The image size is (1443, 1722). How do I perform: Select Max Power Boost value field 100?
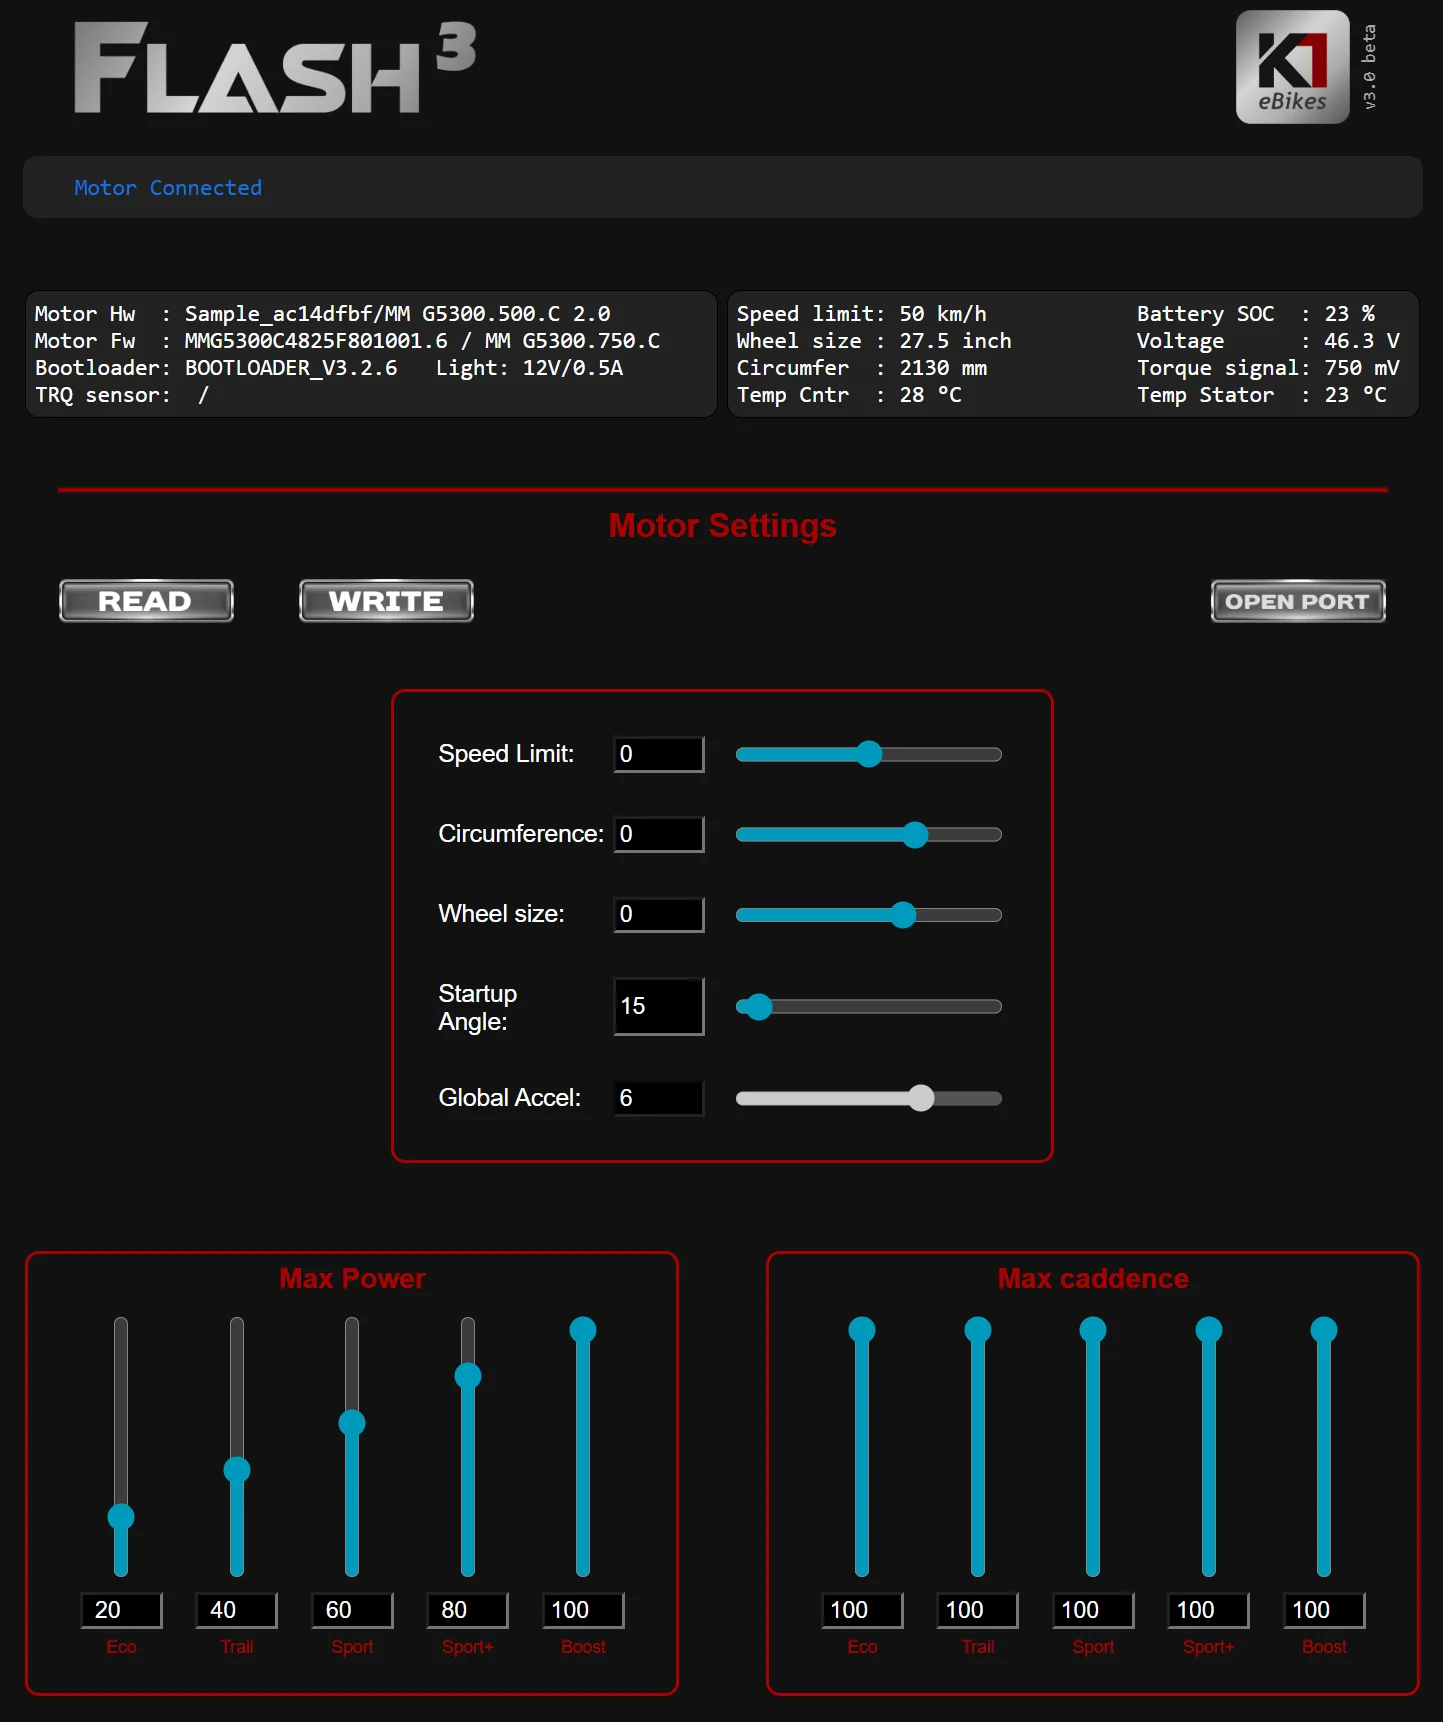583,1610
